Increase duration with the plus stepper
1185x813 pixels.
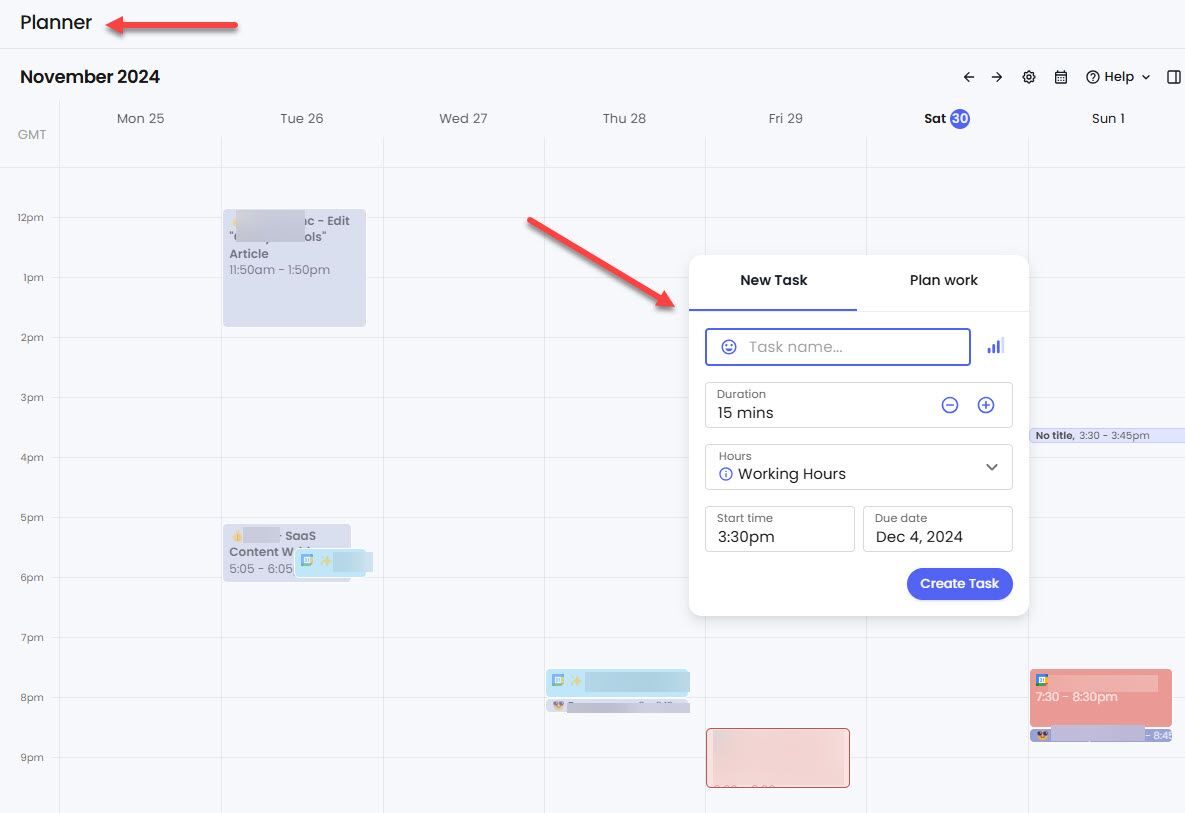click(985, 405)
